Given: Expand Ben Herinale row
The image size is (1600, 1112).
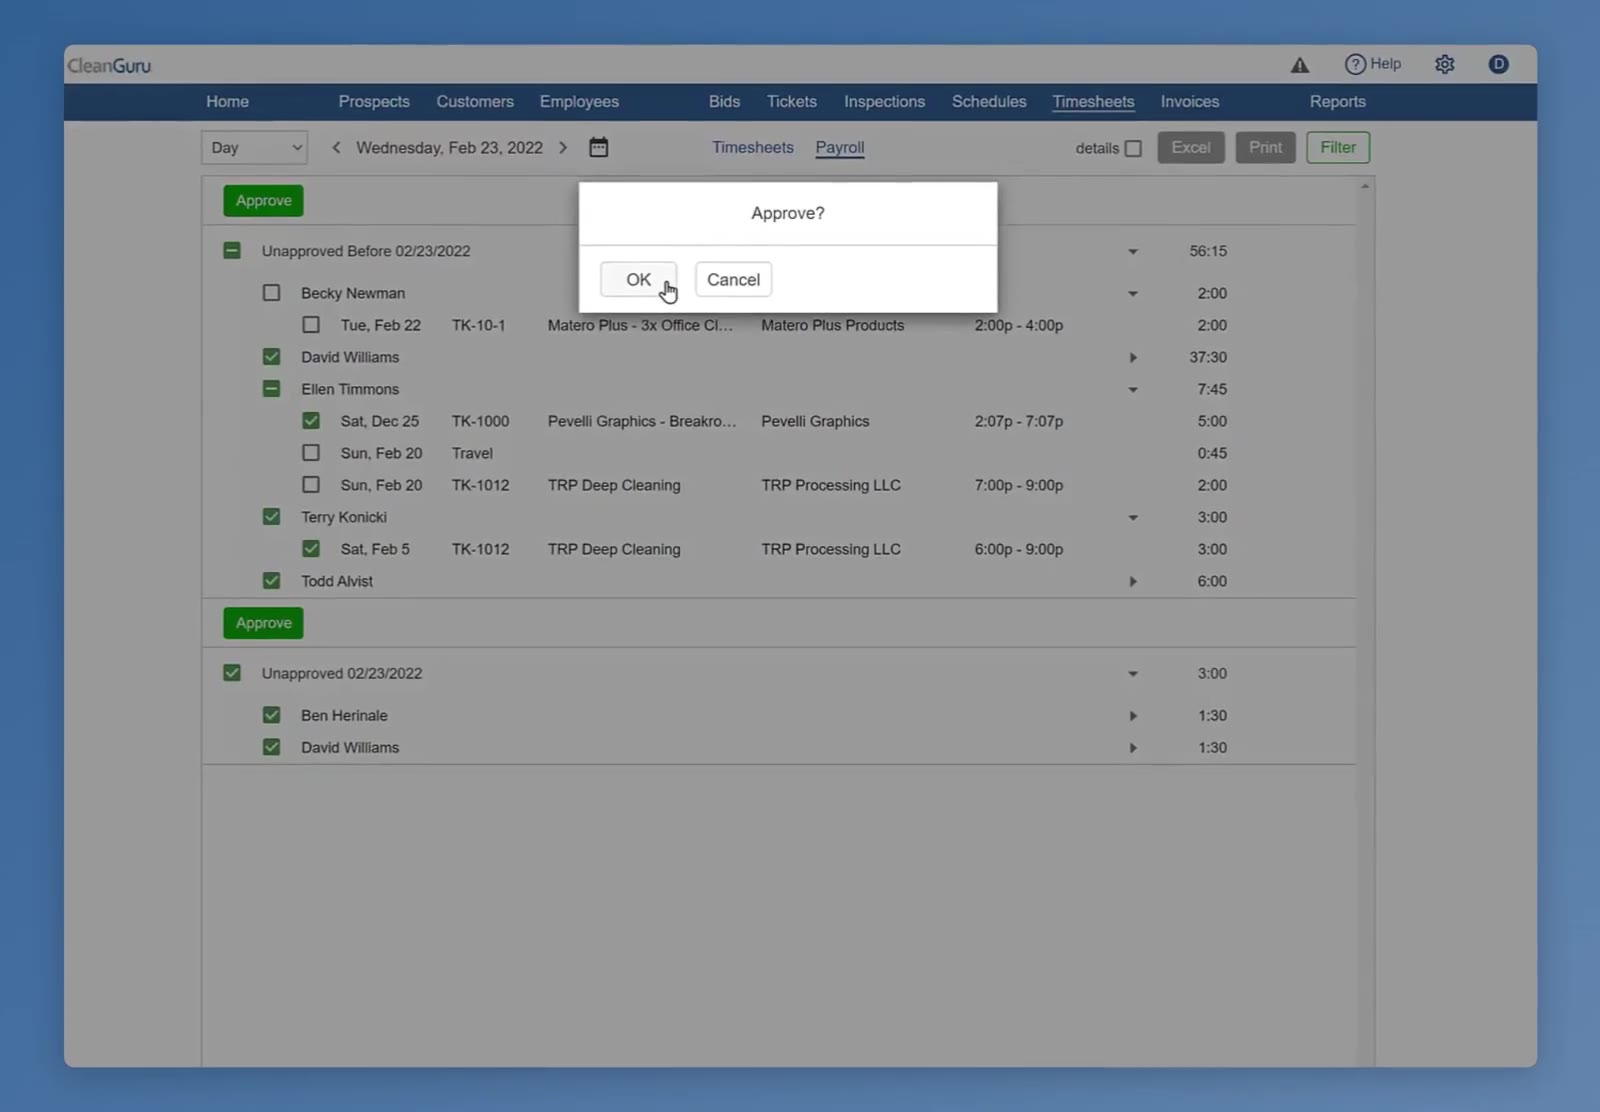Looking at the screenshot, I should (1133, 716).
